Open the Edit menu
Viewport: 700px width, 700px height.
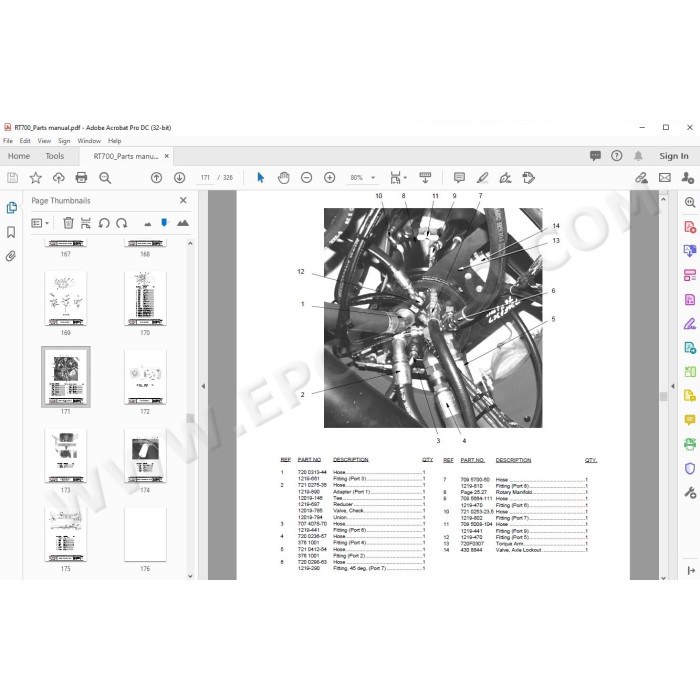pos(25,141)
